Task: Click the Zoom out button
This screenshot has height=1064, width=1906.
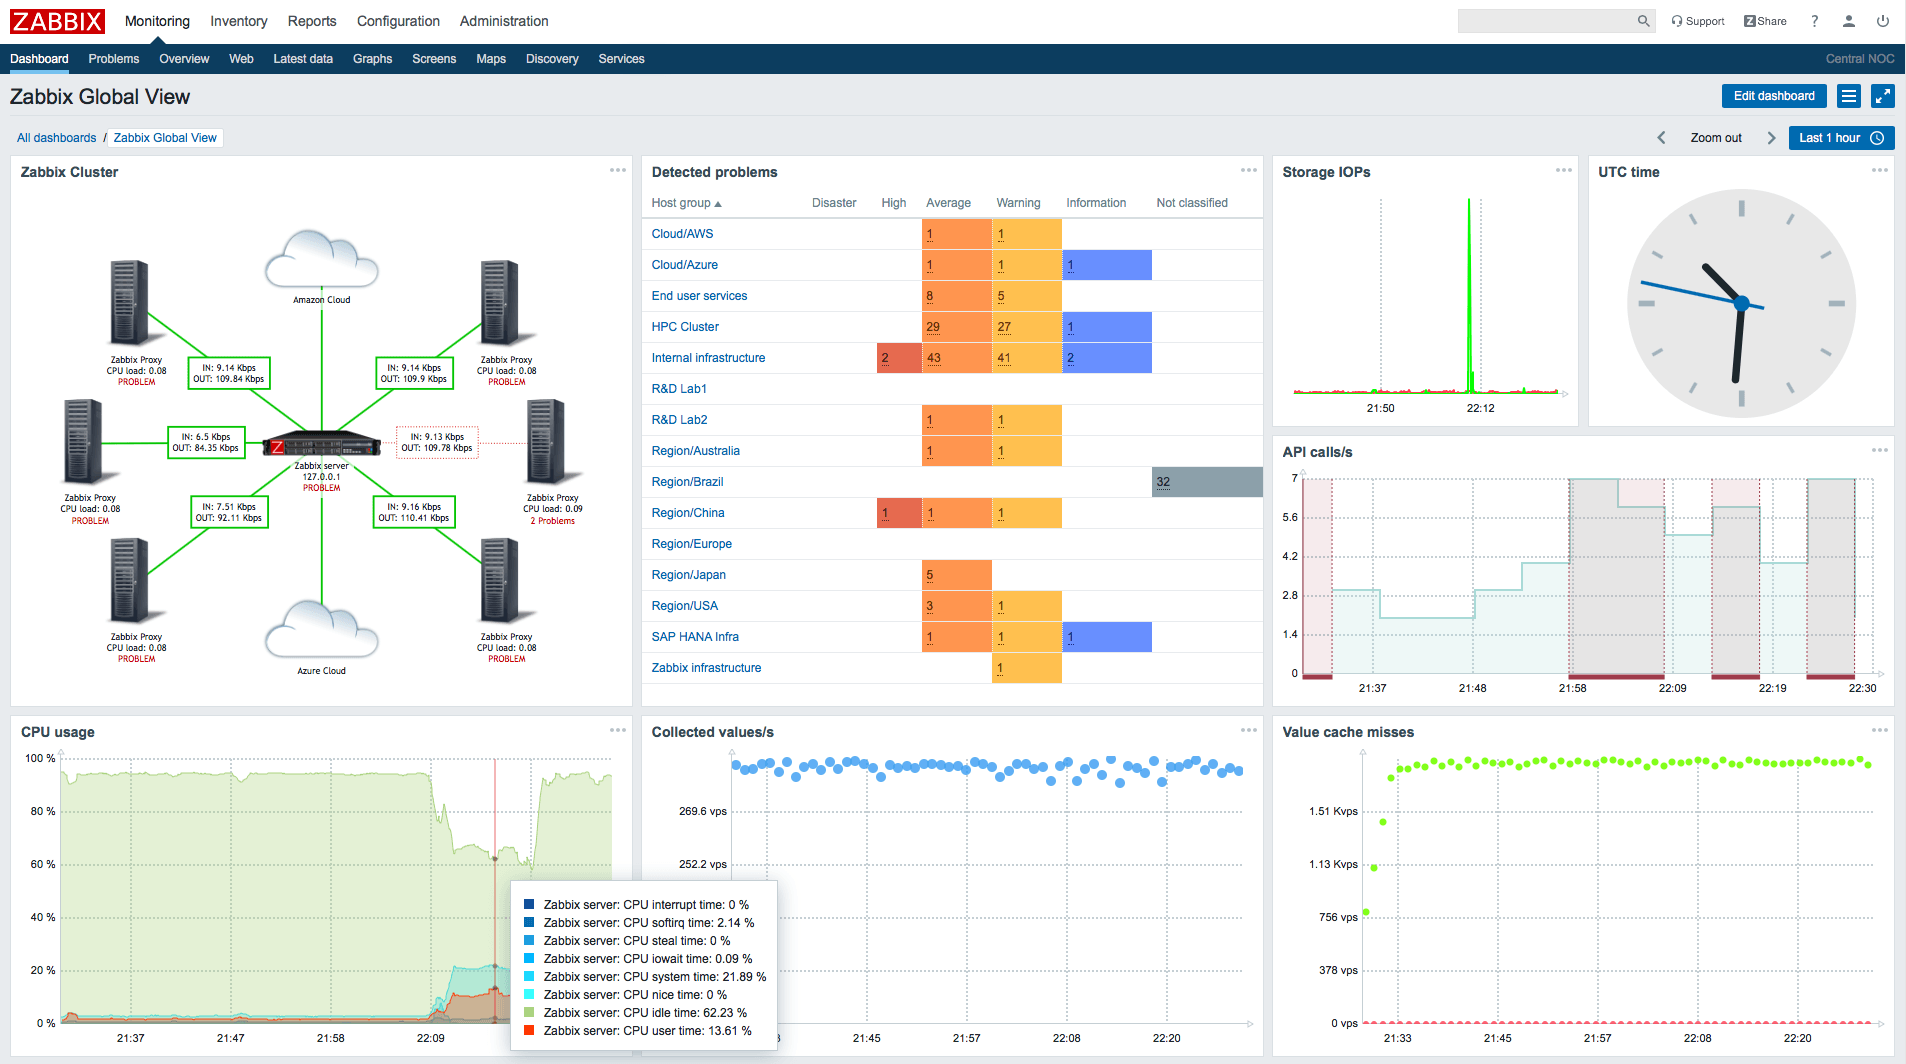Action: [x=1716, y=138]
